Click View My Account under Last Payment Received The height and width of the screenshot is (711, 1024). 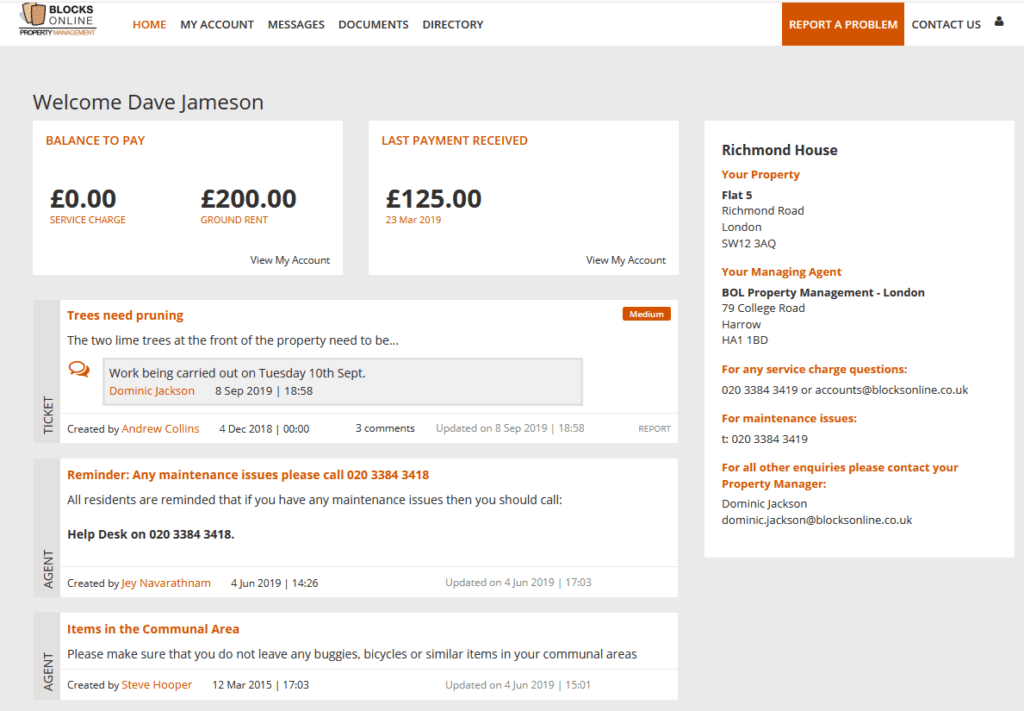626,259
